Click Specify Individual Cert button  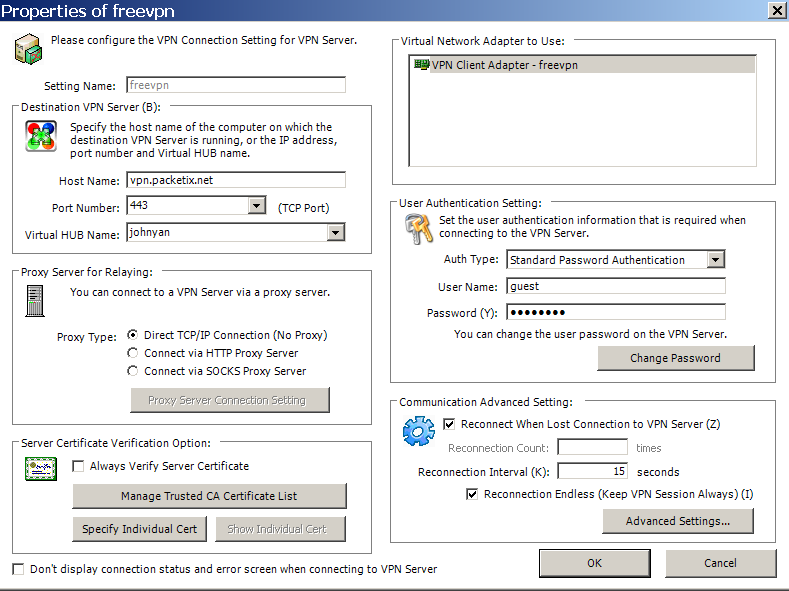pyautogui.click(x=139, y=529)
